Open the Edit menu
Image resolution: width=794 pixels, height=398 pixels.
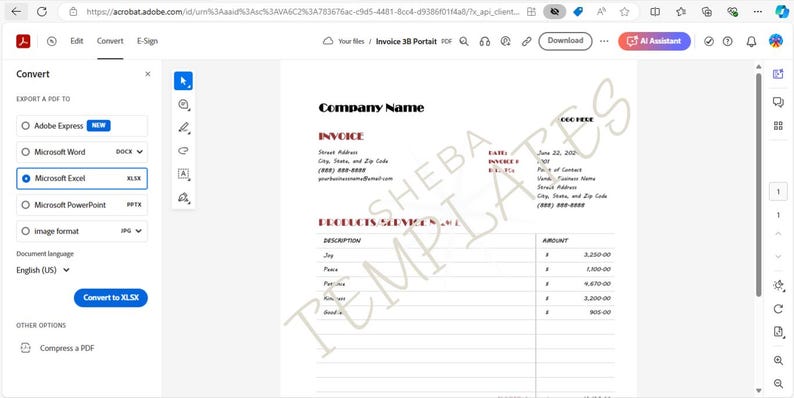pyautogui.click(x=76, y=41)
